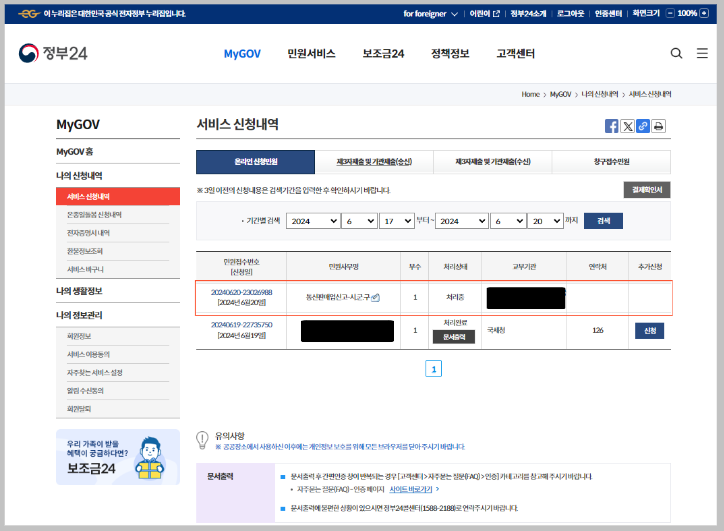Click contact number 126 cell
This screenshot has height=531, width=724.
click(597, 330)
